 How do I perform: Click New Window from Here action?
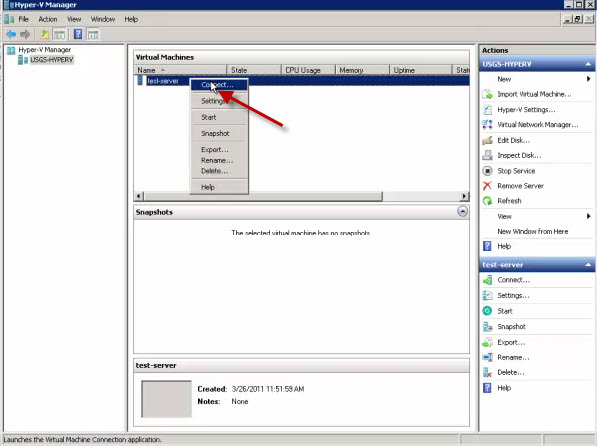(532, 231)
